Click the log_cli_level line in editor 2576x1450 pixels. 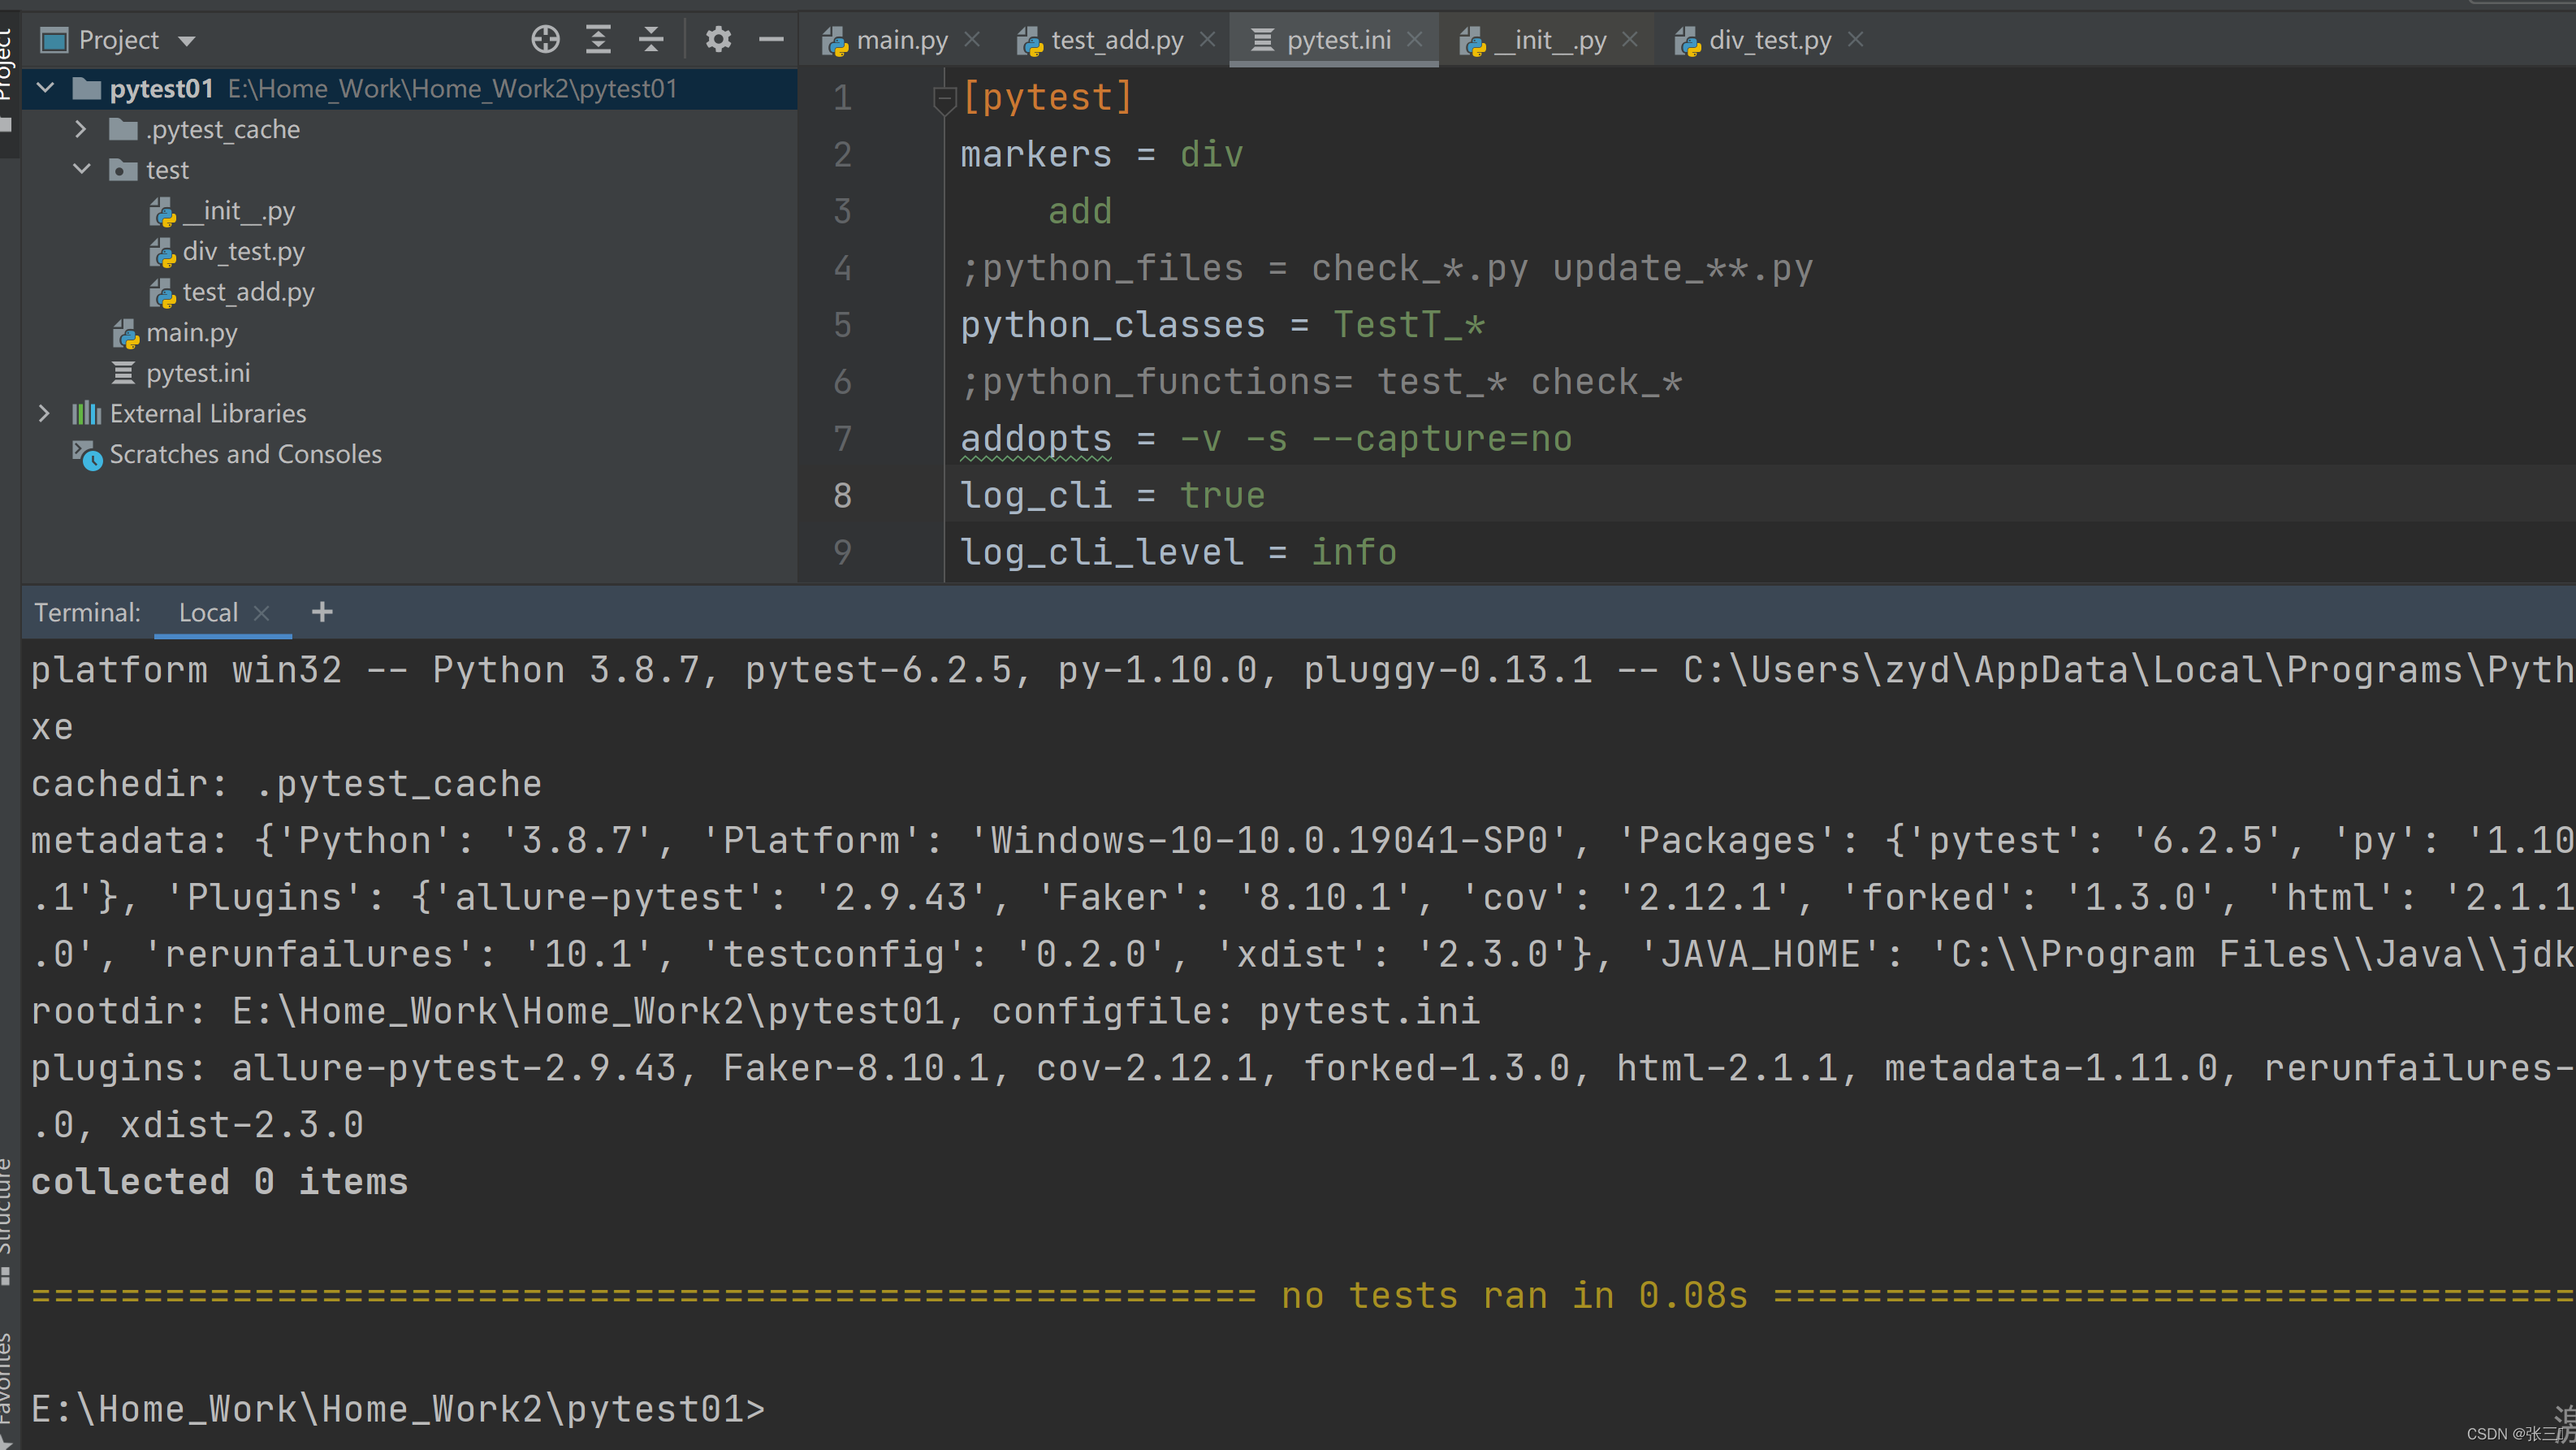[x=1178, y=553]
